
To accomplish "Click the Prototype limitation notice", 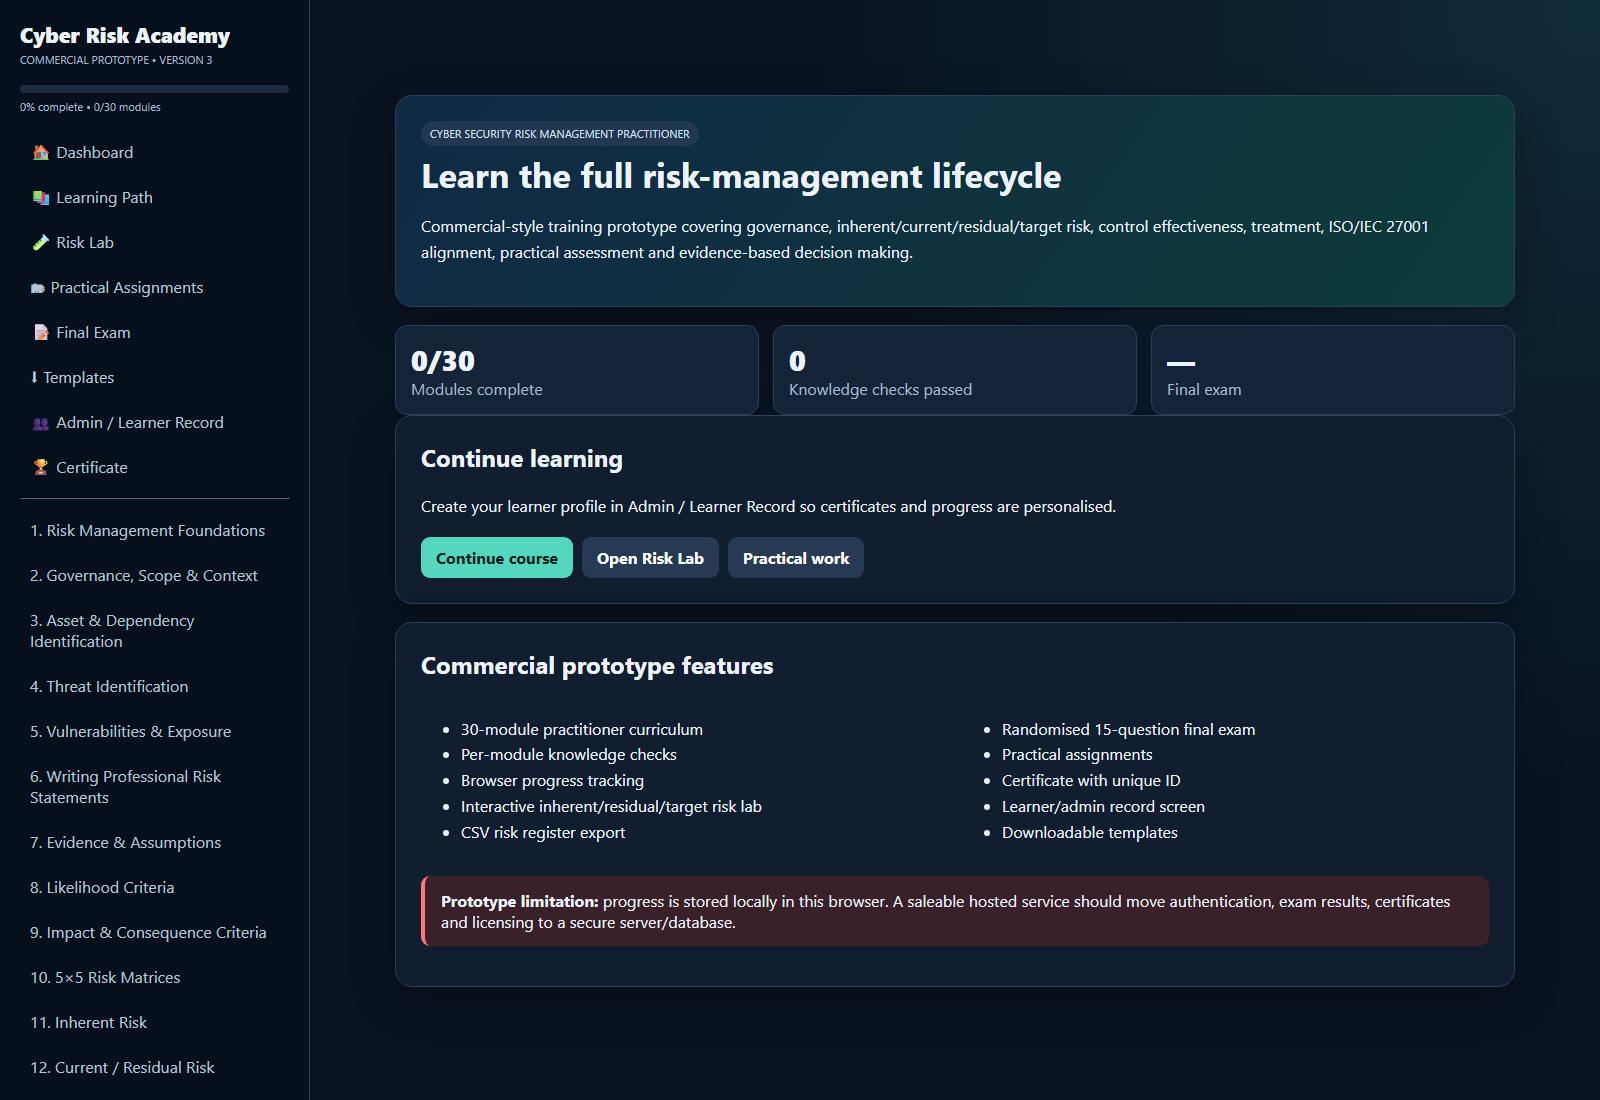I will pyautogui.click(x=955, y=911).
